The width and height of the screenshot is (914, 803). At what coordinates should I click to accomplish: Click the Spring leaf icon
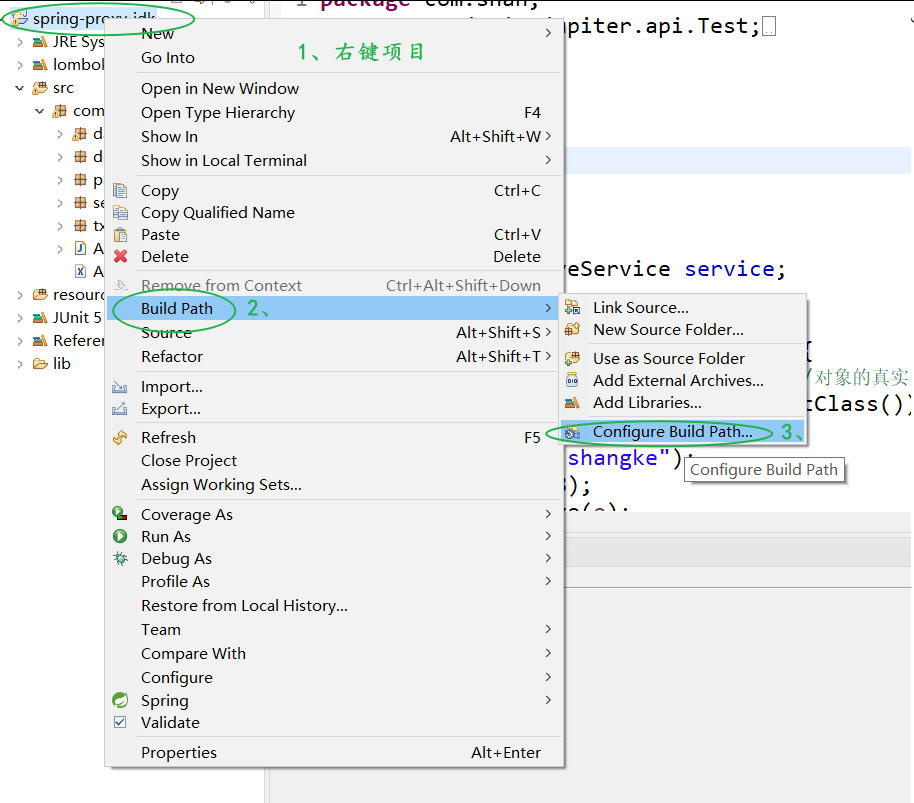coord(120,700)
